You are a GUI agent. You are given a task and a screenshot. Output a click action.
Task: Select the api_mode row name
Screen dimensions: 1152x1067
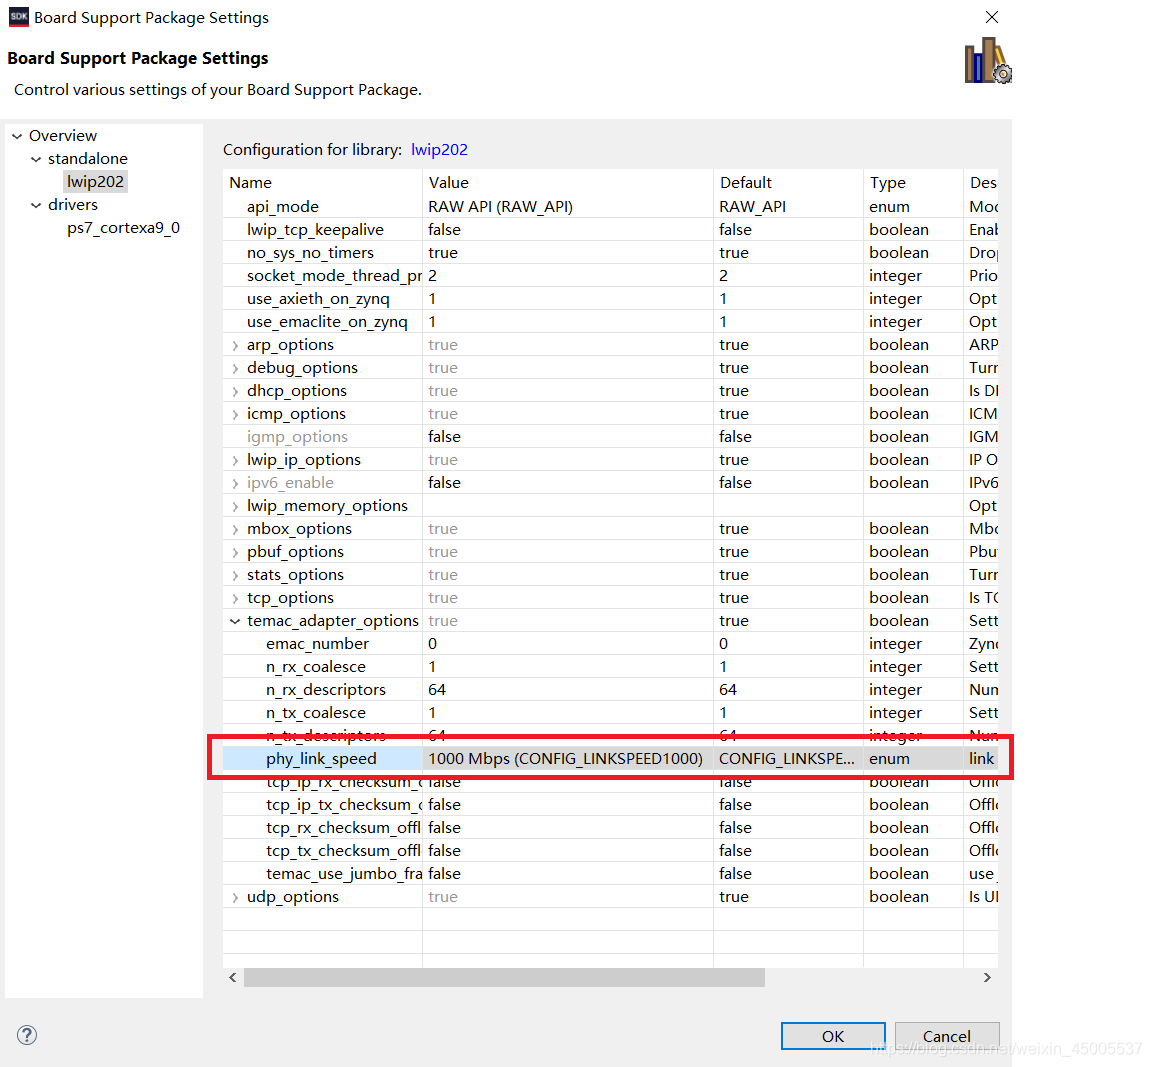click(283, 206)
